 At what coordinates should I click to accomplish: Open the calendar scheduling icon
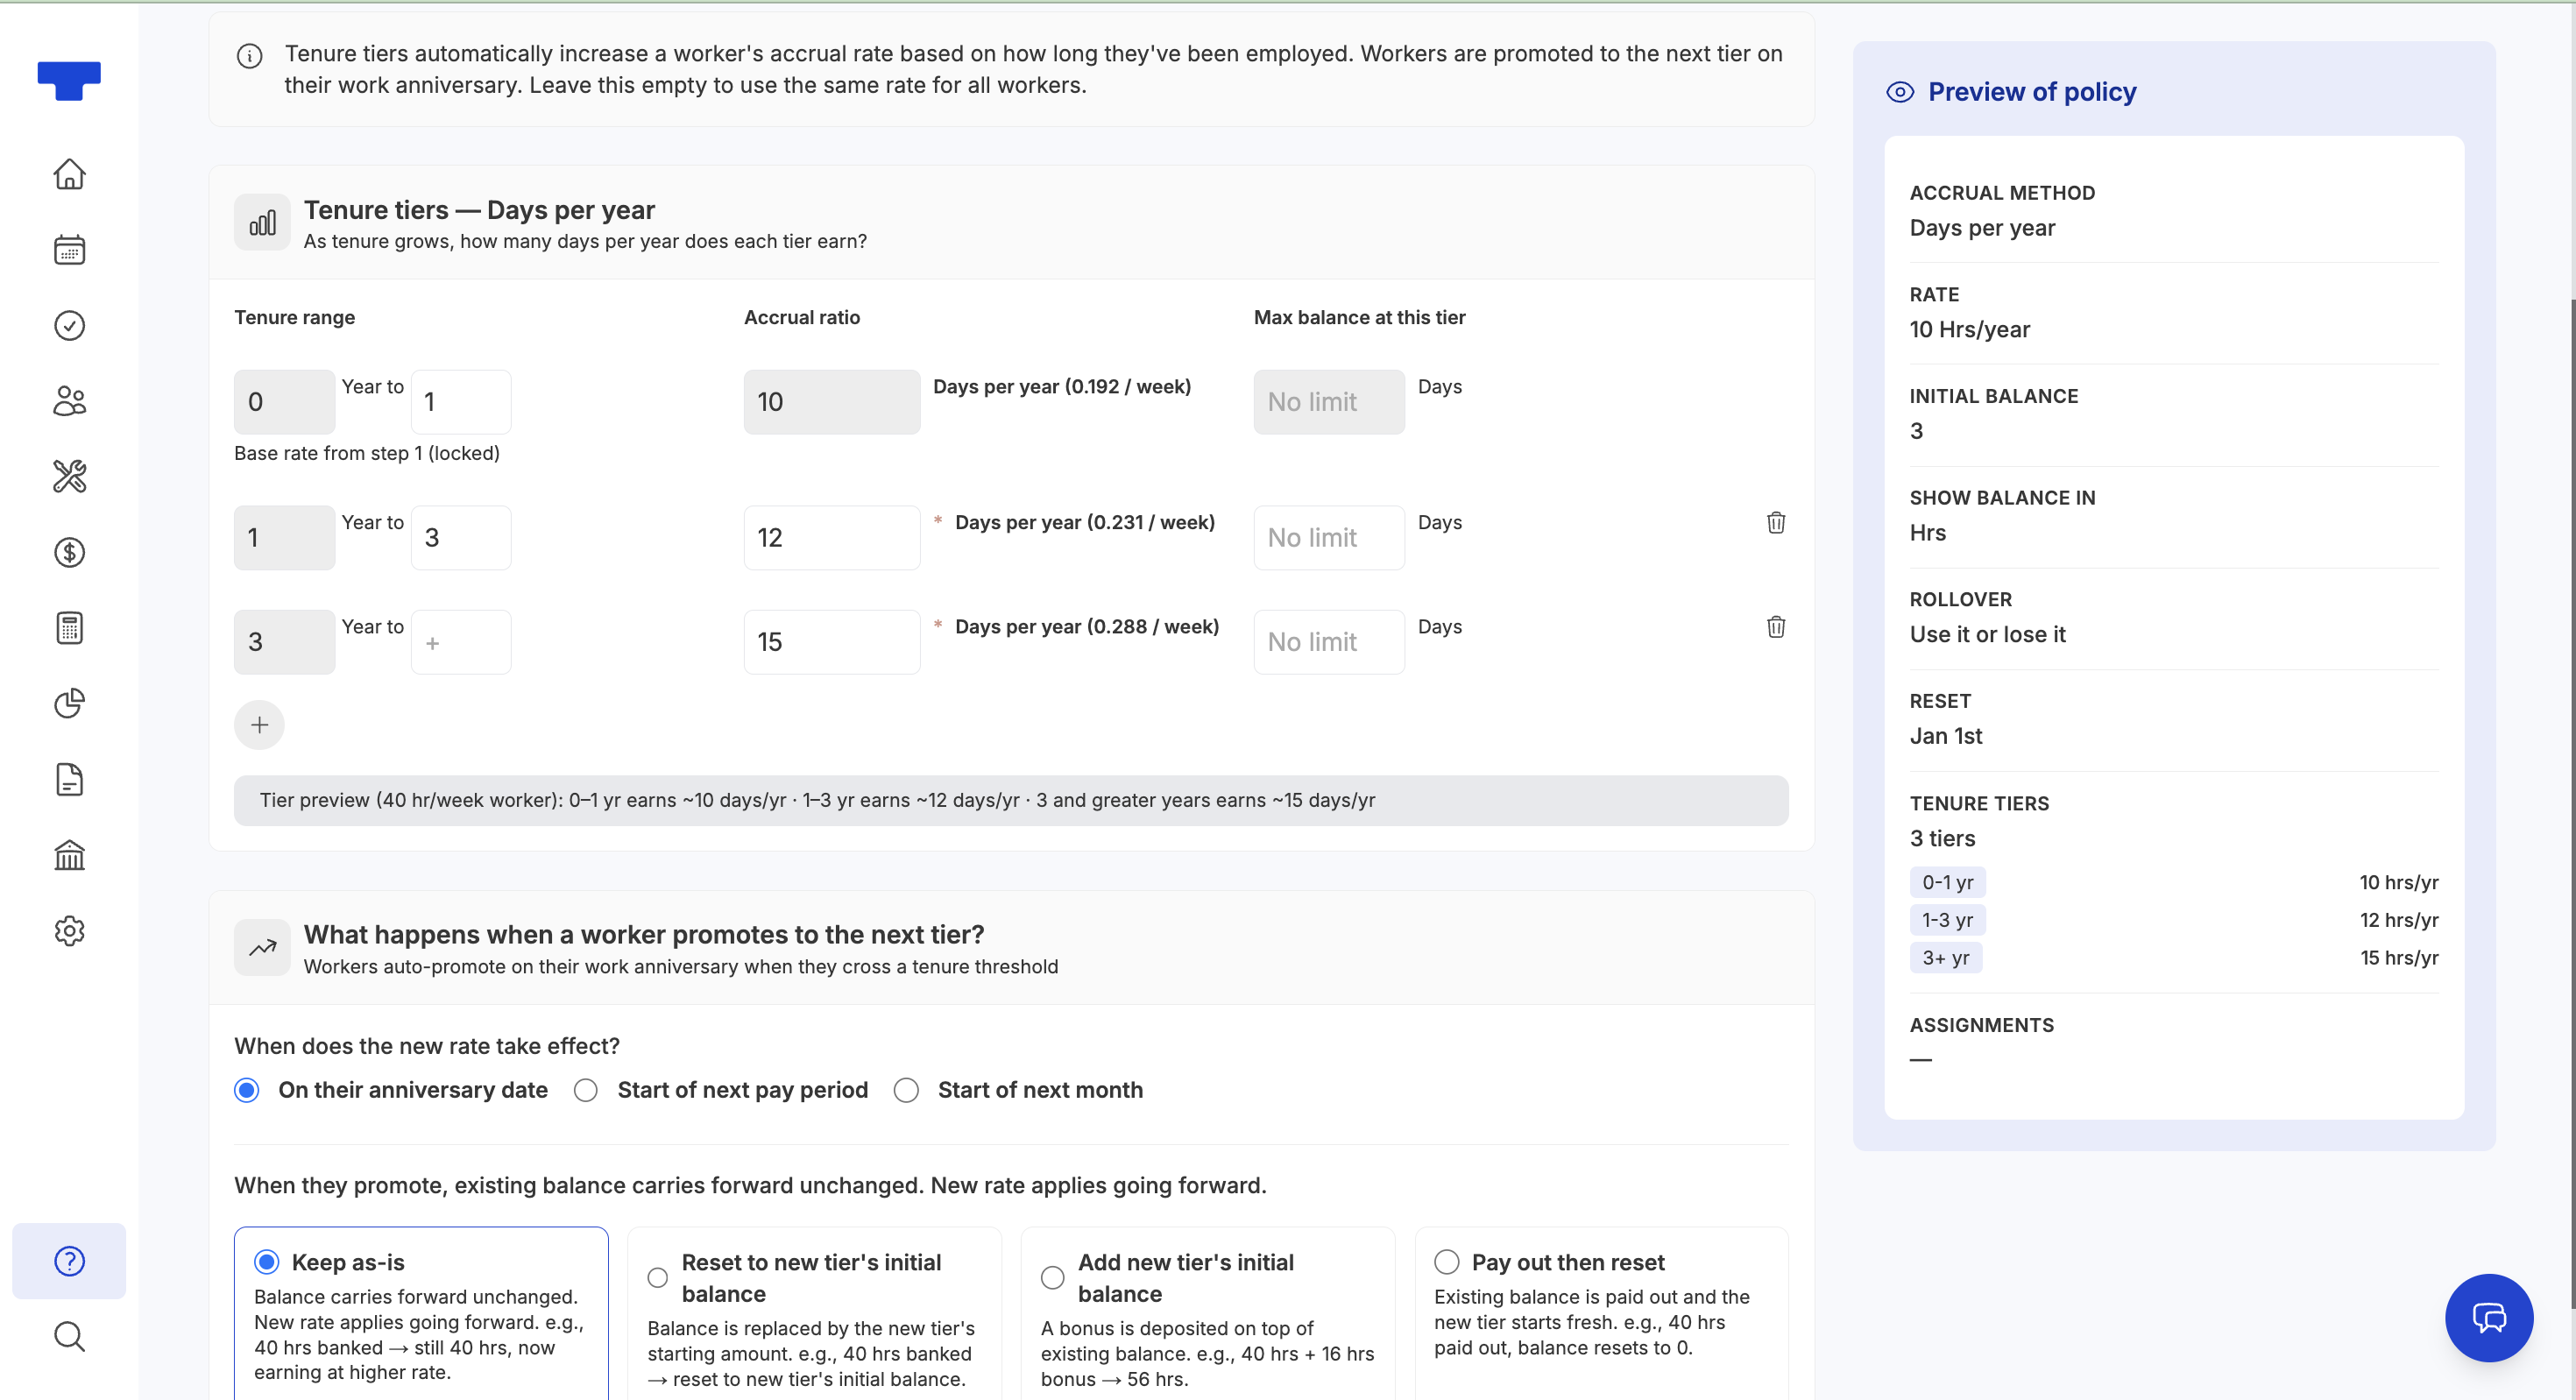pyautogui.click(x=69, y=250)
